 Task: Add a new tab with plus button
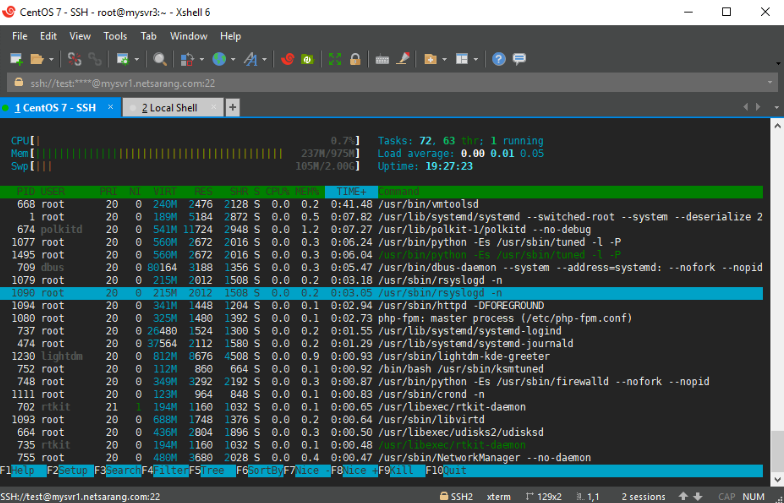point(232,108)
